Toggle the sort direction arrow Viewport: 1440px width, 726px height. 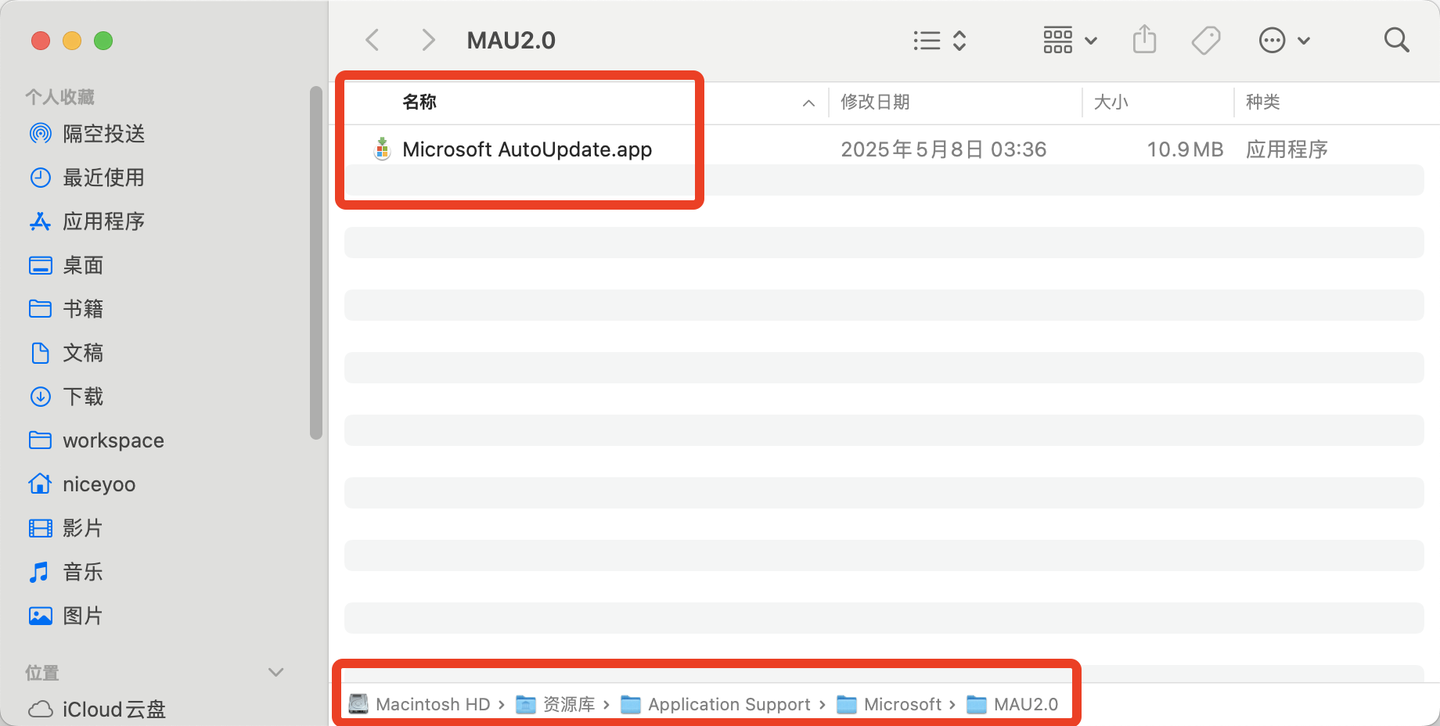point(808,103)
